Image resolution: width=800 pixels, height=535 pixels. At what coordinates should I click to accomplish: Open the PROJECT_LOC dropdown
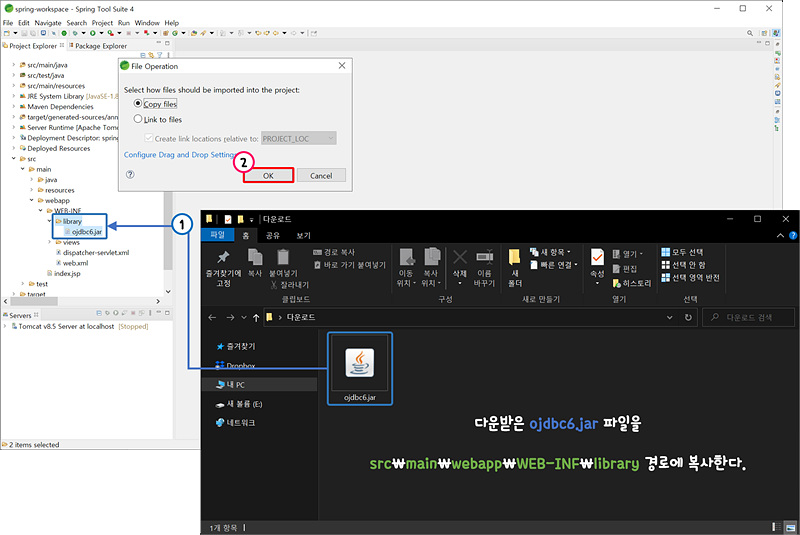pyautogui.click(x=298, y=138)
